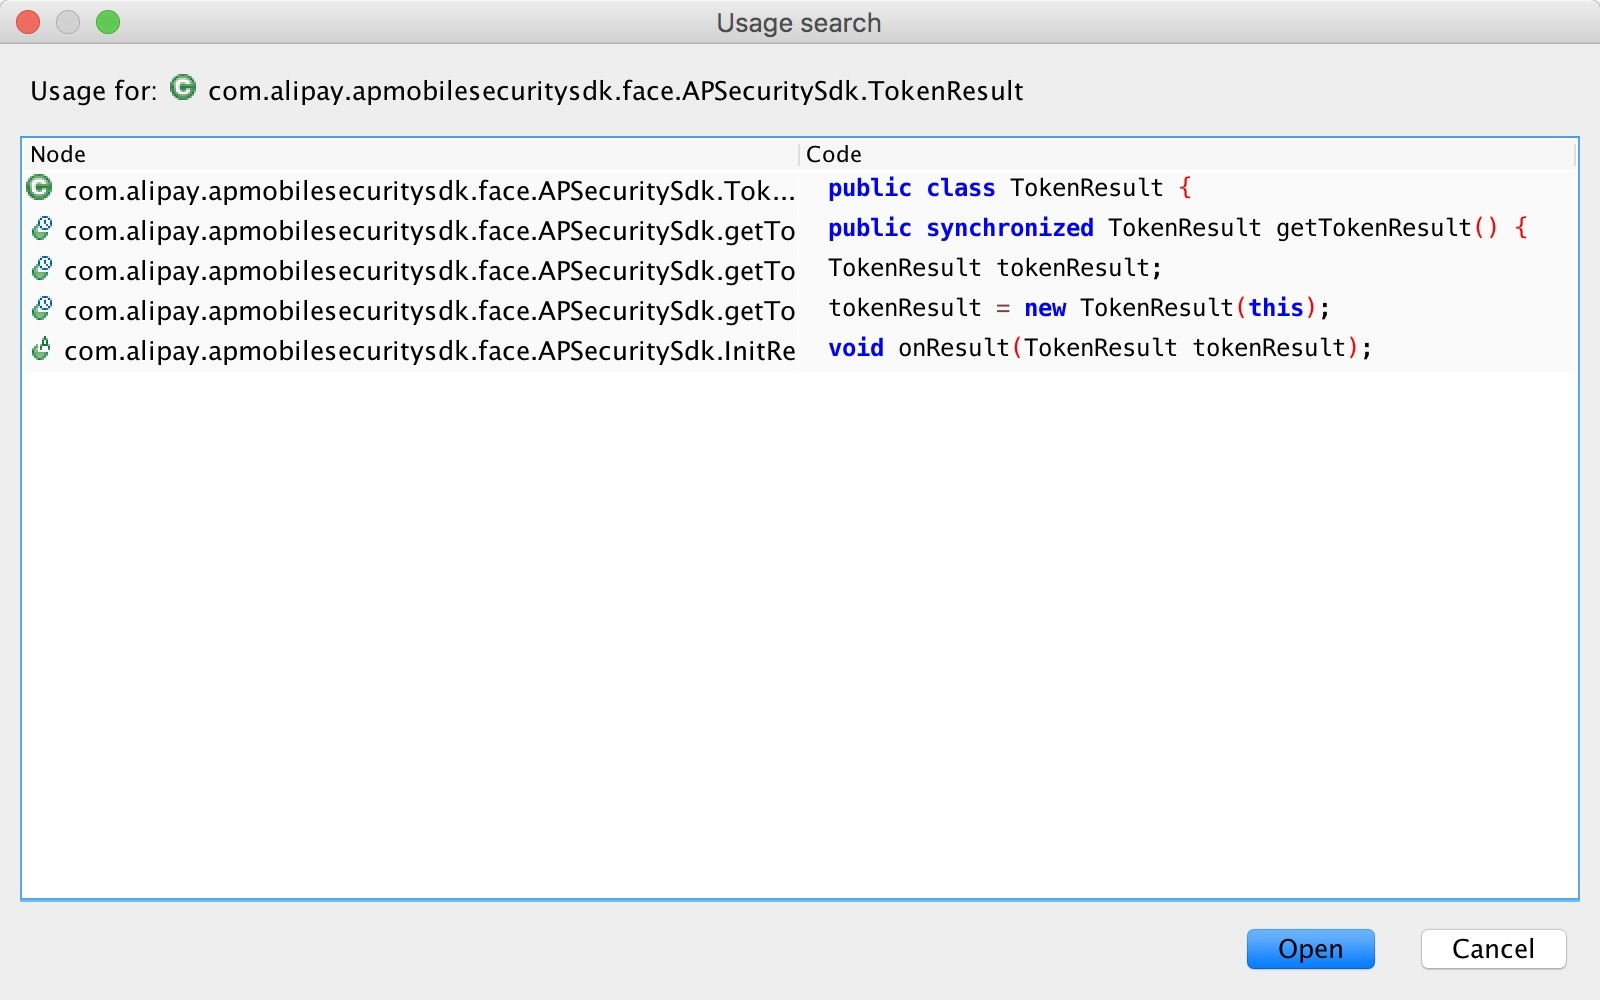Select getTo node beside 'TokenResult tokenResult;' code

coord(430,270)
